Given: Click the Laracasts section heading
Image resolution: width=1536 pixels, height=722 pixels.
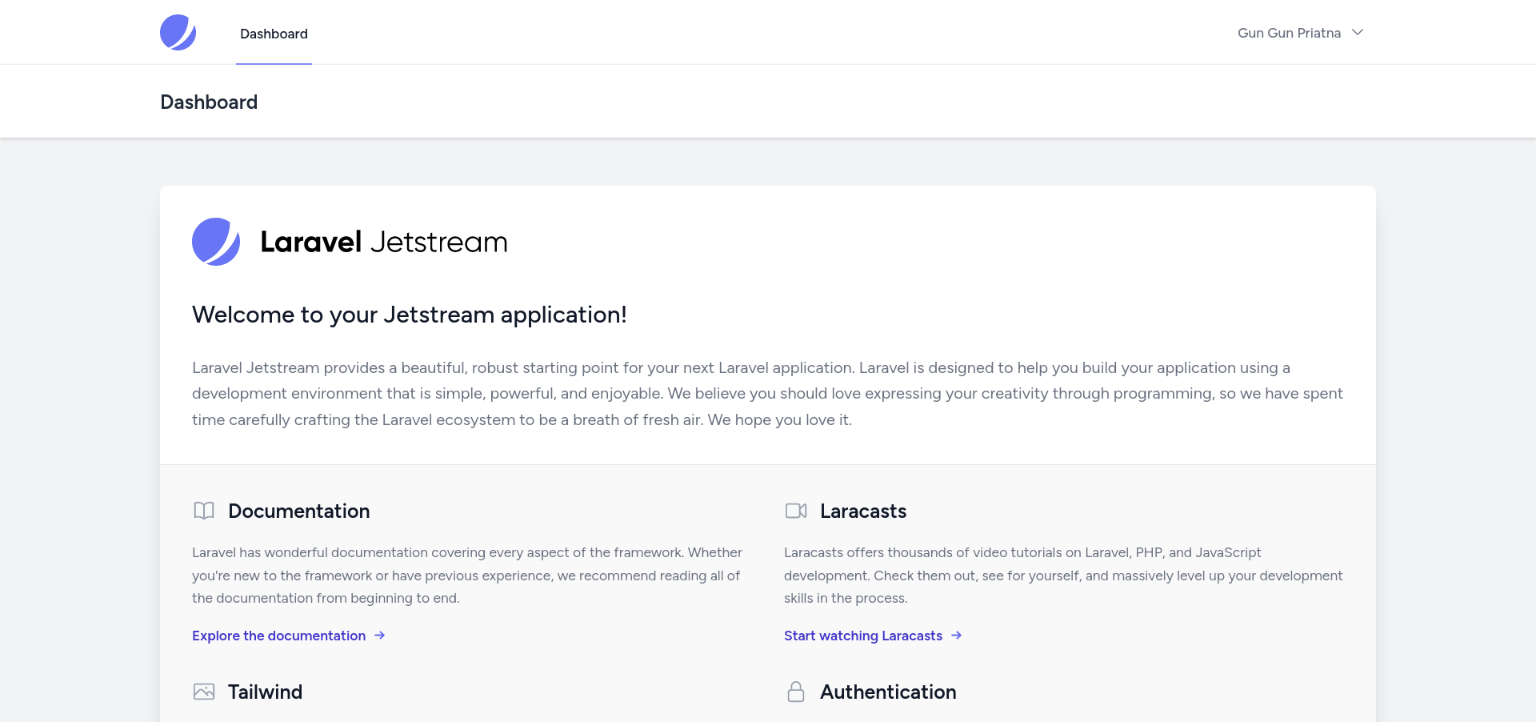Looking at the screenshot, I should [x=862, y=510].
